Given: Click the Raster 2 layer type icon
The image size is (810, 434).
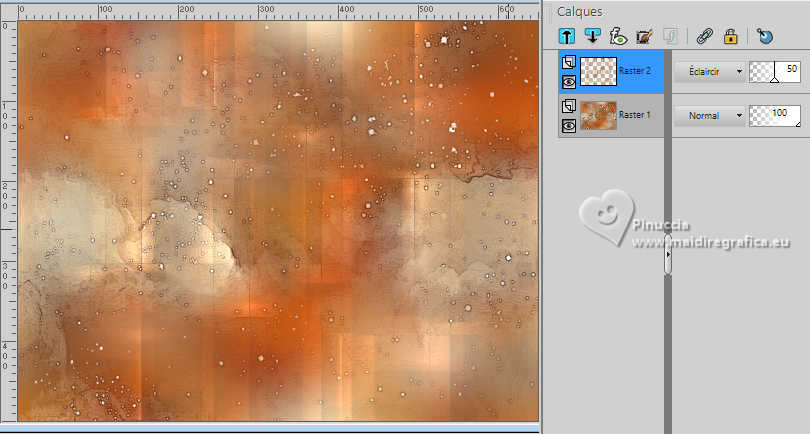Looking at the screenshot, I should pos(569,62).
